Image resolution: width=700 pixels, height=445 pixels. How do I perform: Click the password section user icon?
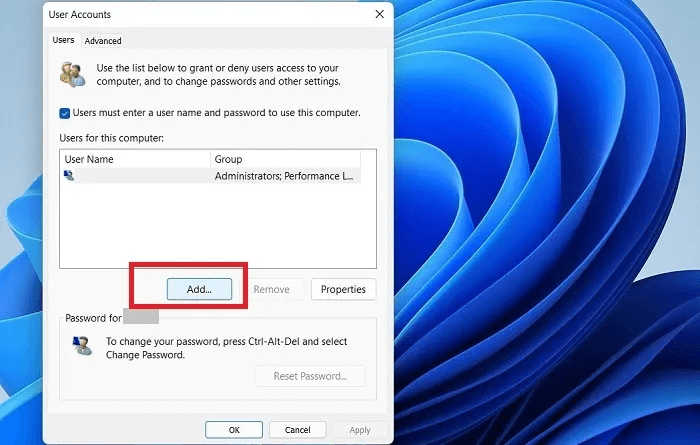83,345
